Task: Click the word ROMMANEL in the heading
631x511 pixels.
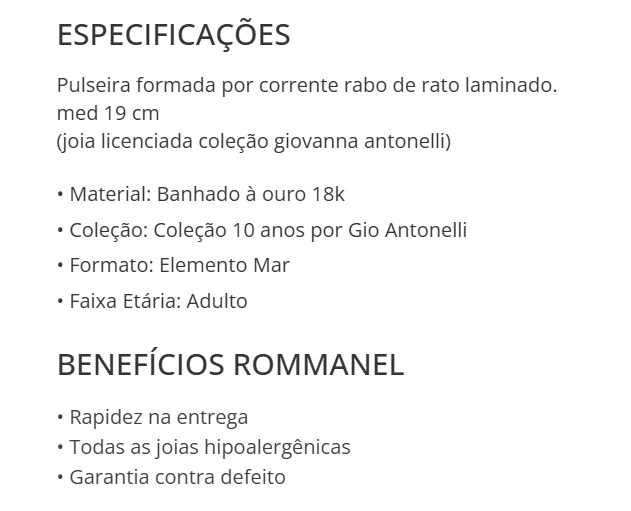Action: [x=318, y=364]
